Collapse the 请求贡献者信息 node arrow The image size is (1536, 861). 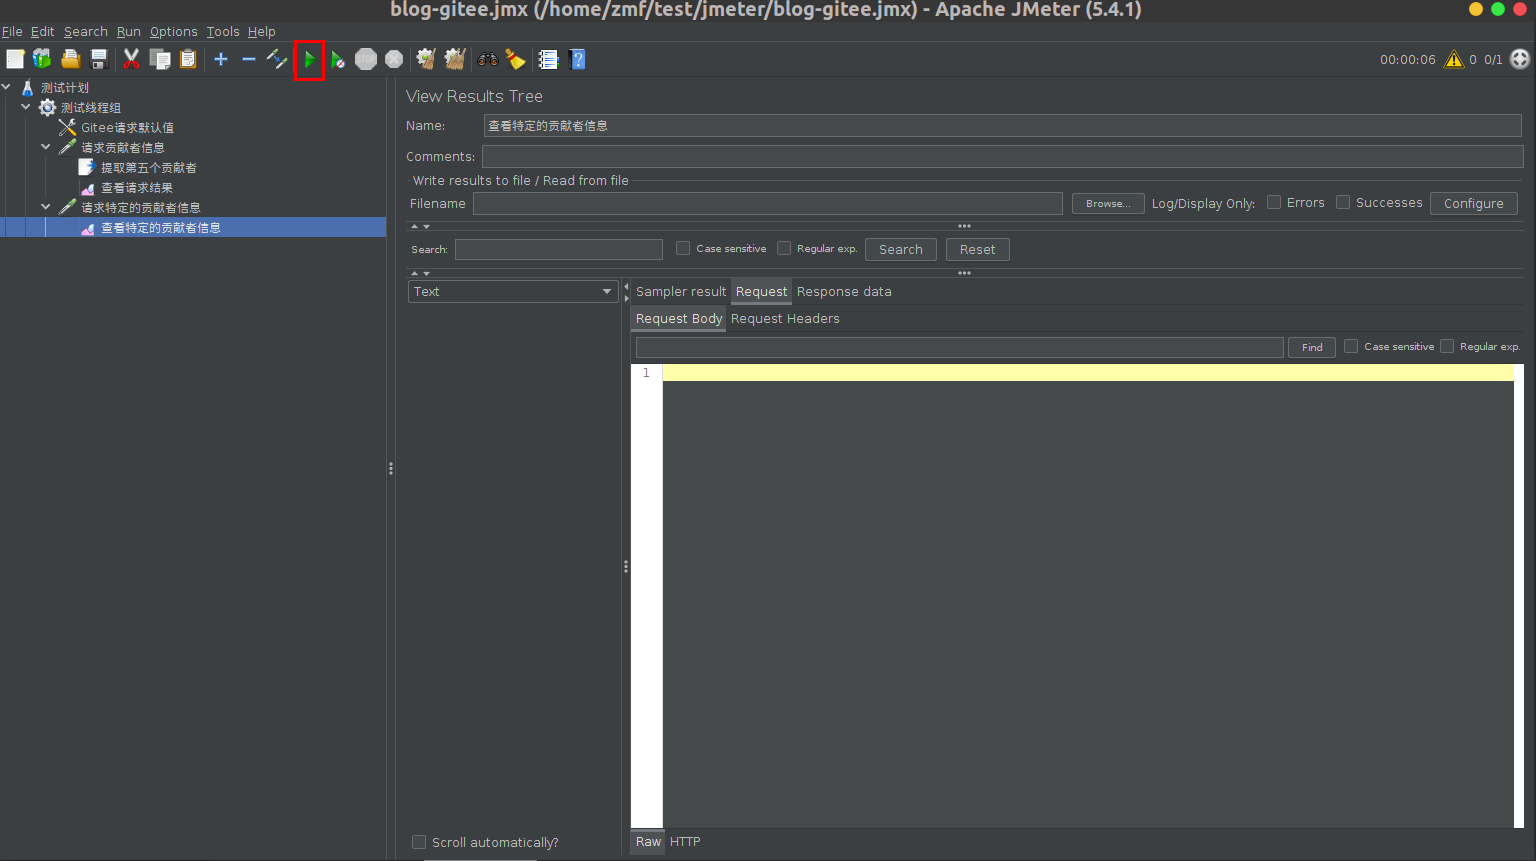(46, 147)
